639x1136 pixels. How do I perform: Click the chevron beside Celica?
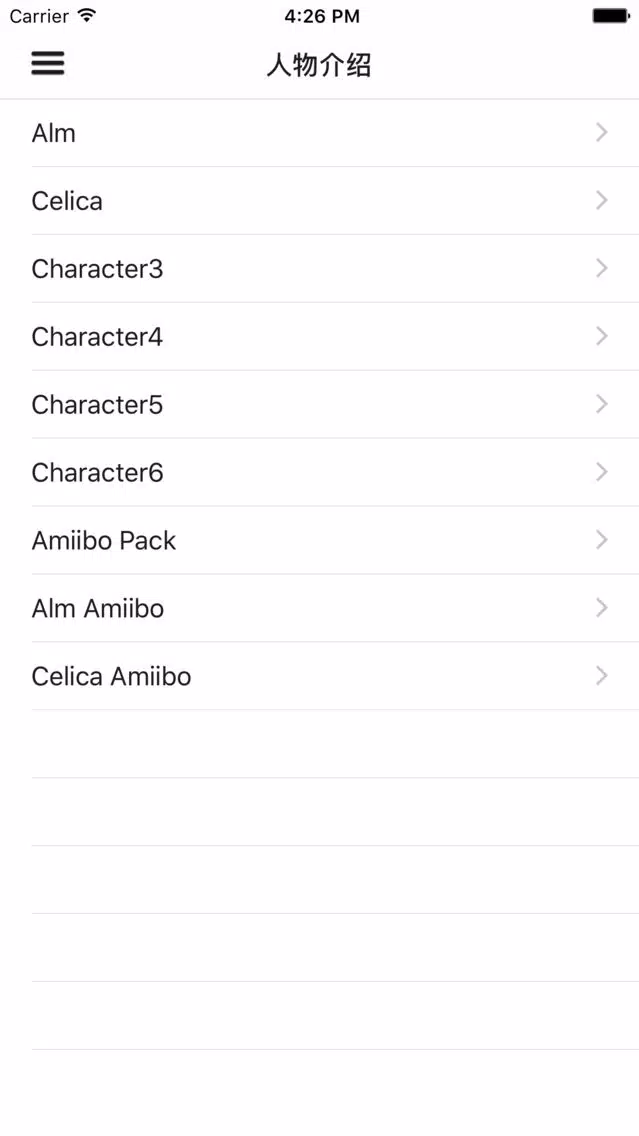tap(601, 201)
